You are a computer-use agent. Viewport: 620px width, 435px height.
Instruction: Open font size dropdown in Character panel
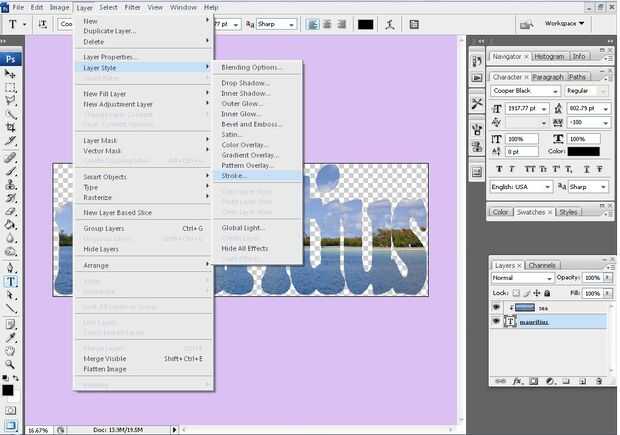click(544, 108)
